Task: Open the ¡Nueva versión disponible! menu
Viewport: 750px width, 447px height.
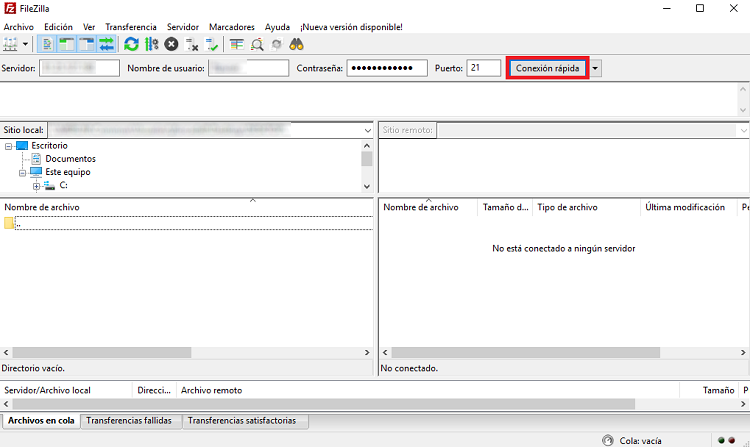Action: (x=351, y=27)
